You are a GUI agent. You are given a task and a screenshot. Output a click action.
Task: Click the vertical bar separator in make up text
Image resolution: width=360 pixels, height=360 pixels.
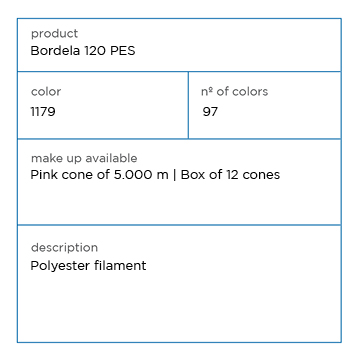click(175, 175)
